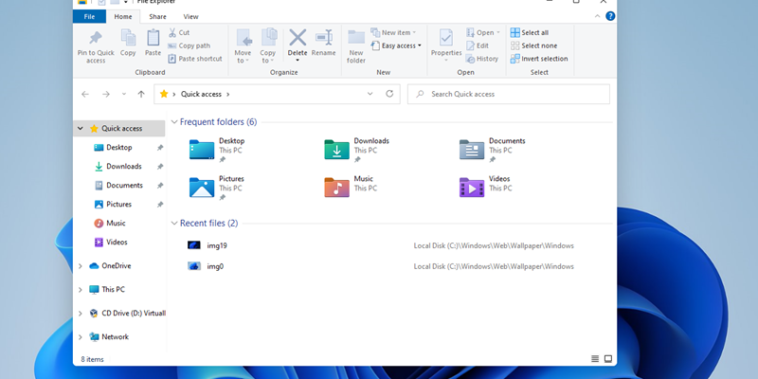This screenshot has height=379, width=758.
Task: Select the Videos frequent folder icon
Action: pos(472,187)
